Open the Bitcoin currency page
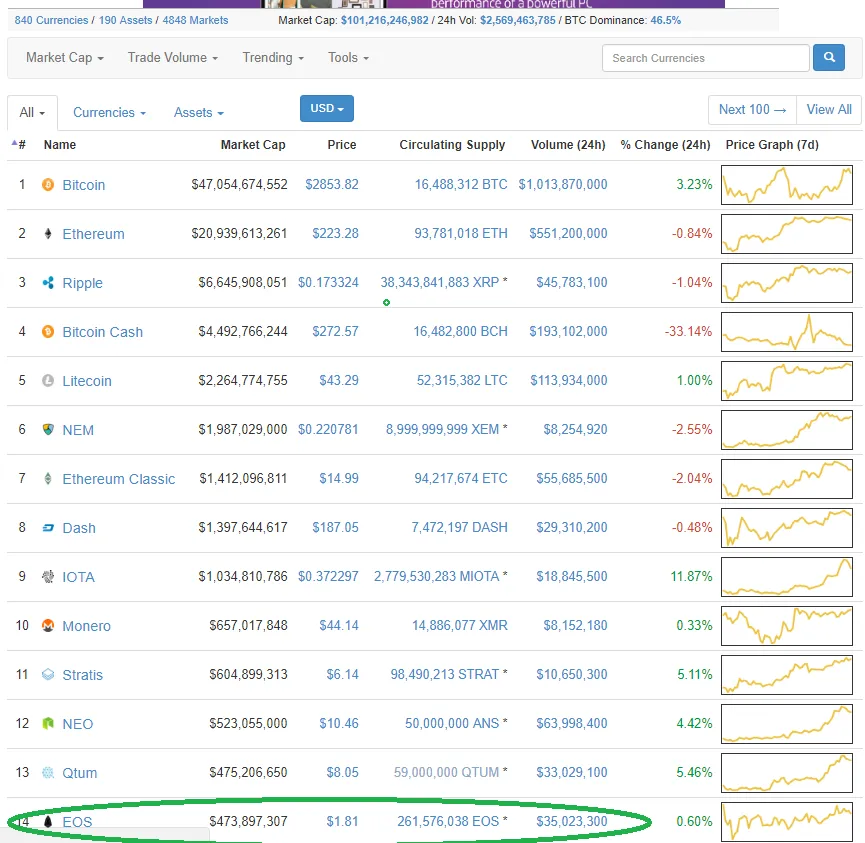 pyautogui.click(x=84, y=185)
